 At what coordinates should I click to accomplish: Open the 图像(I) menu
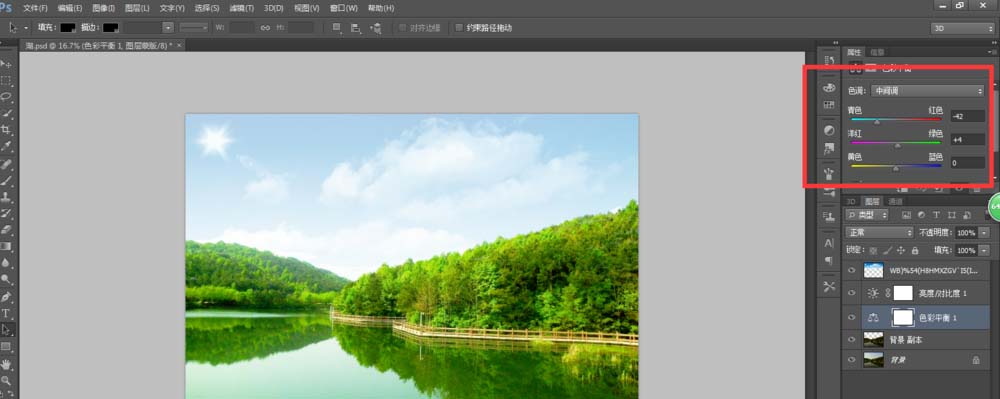point(103,8)
